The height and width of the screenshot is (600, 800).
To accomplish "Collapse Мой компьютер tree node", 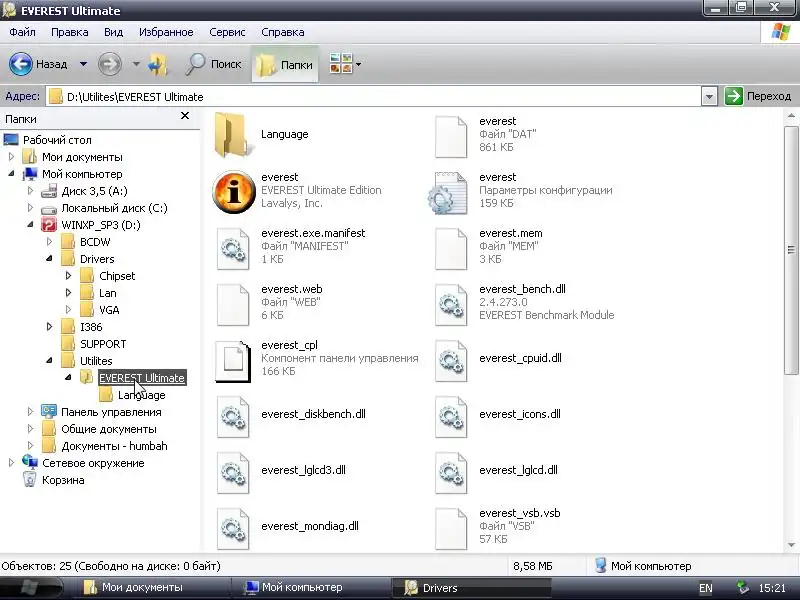I will point(11,173).
